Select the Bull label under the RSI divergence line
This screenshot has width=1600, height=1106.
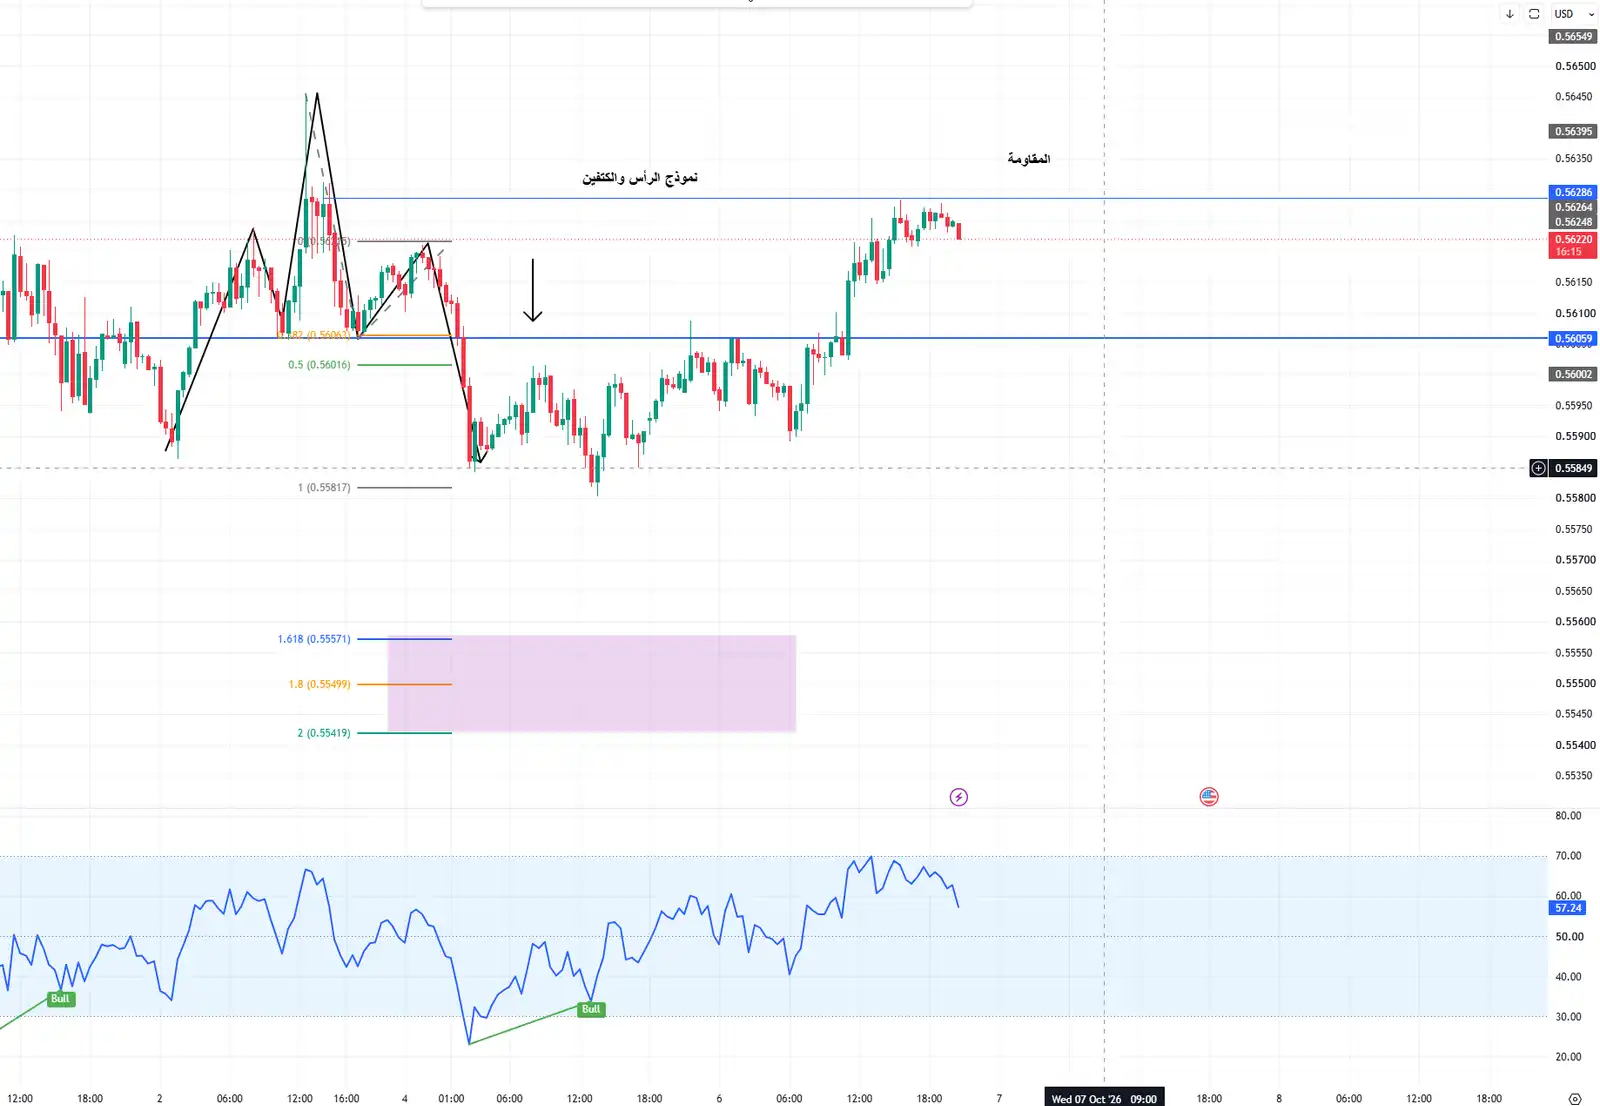click(x=591, y=1009)
